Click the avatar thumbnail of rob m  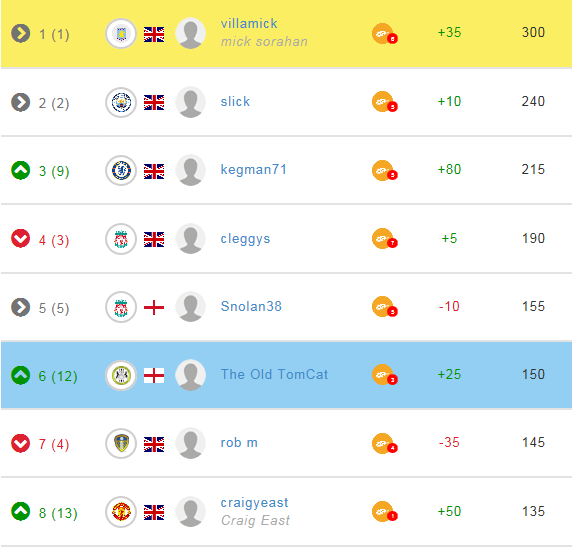pos(190,443)
